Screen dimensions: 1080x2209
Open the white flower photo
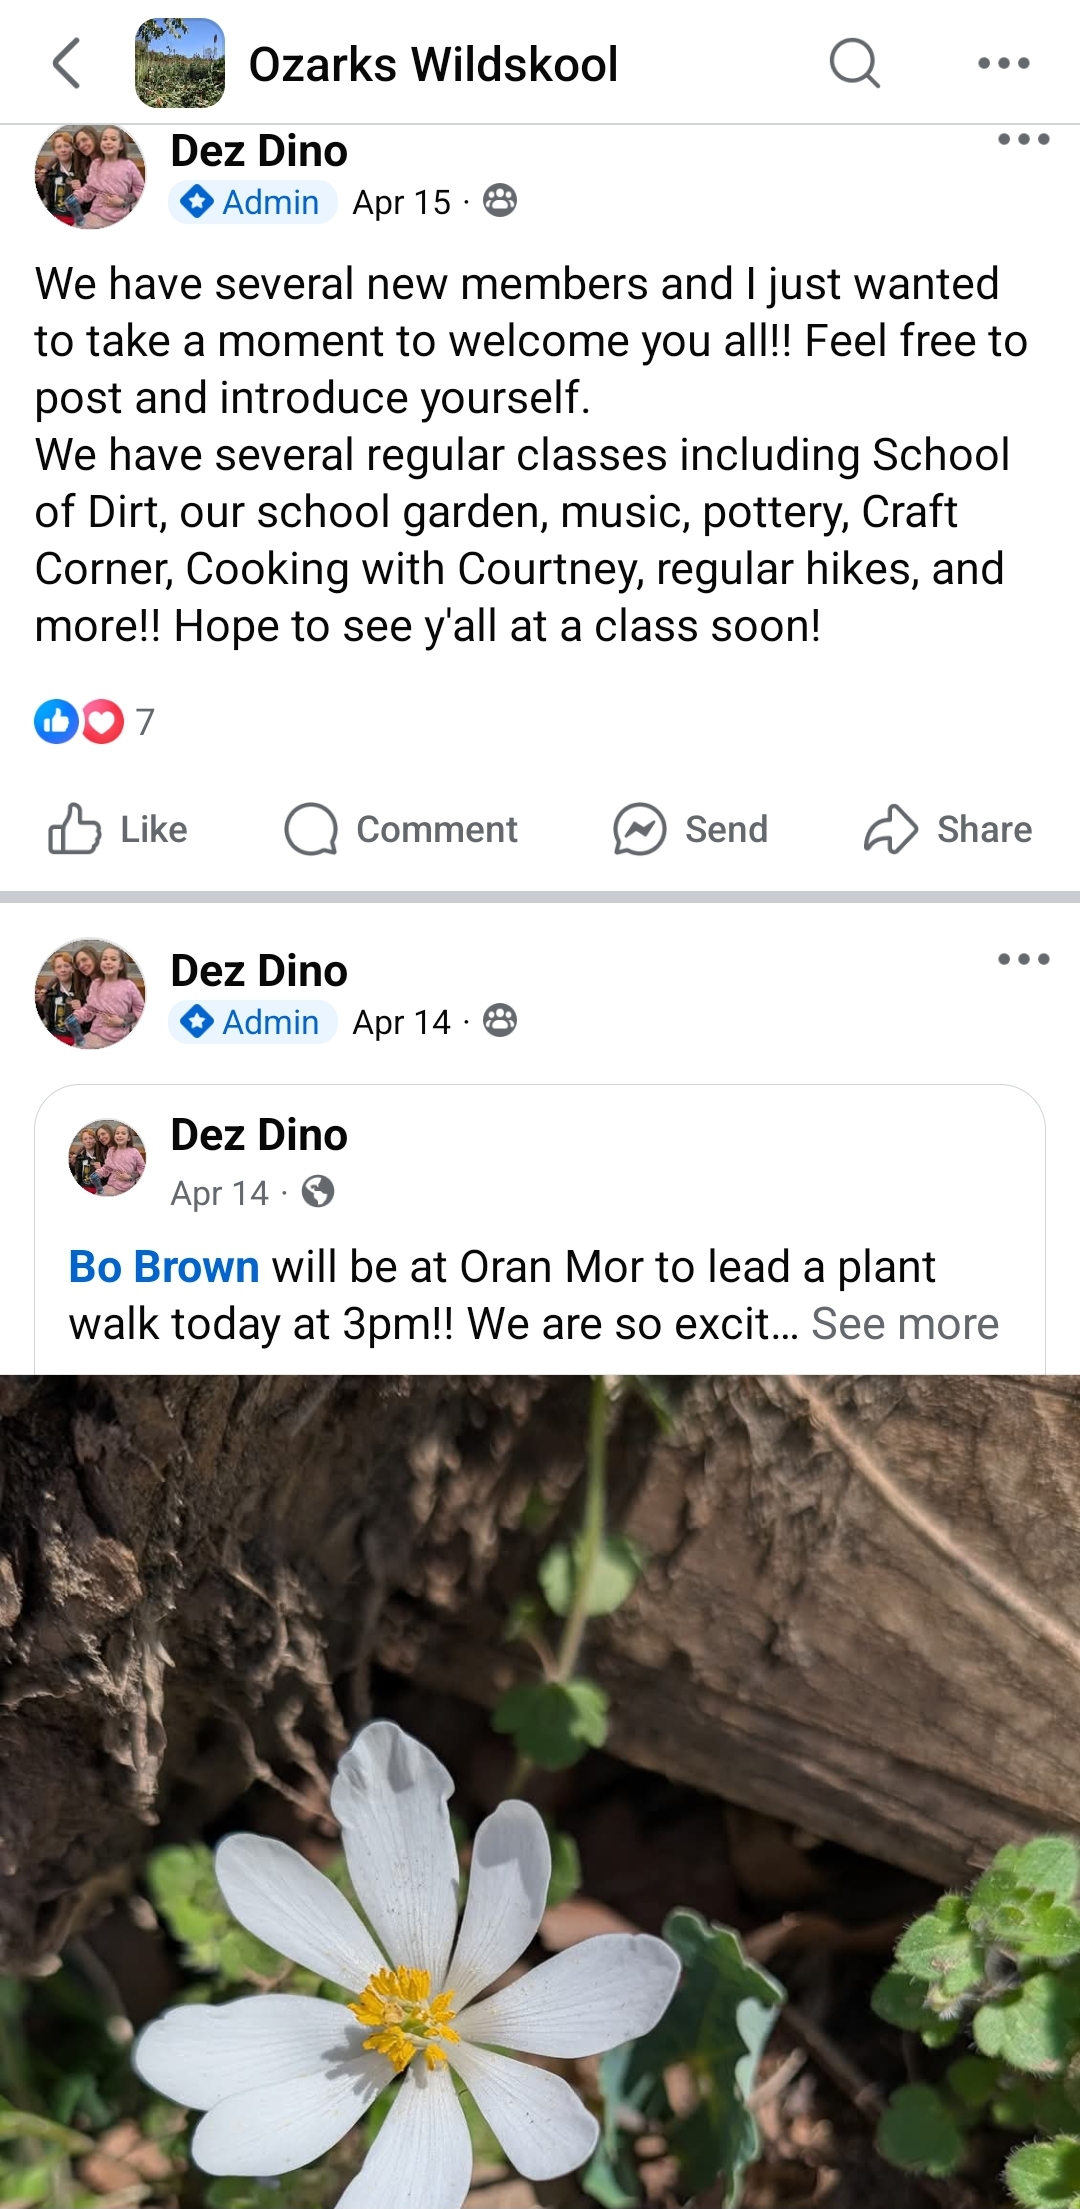click(x=540, y=1790)
